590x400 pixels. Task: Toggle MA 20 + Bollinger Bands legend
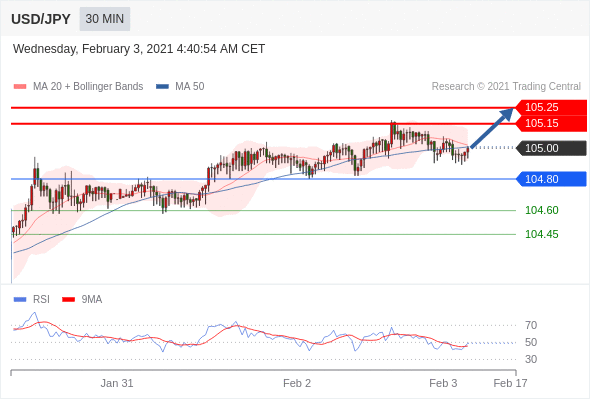78,87
